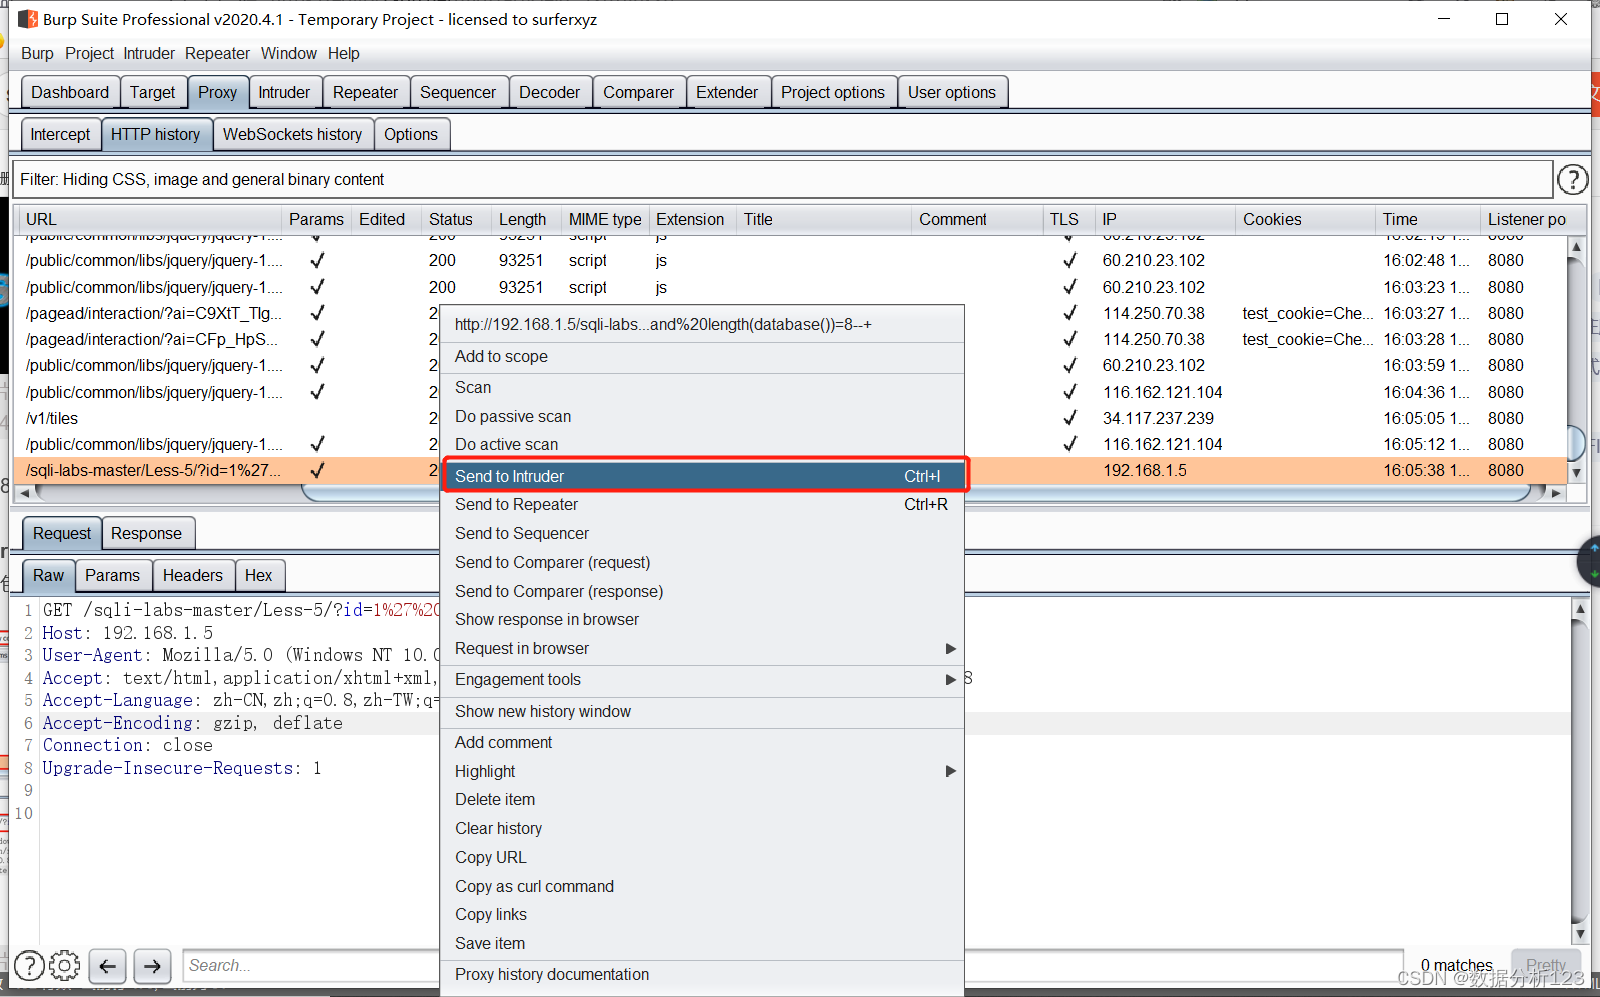Viewport: 1600px width, 997px height.
Task: Go to previous search match arrow
Action: pos(107,966)
